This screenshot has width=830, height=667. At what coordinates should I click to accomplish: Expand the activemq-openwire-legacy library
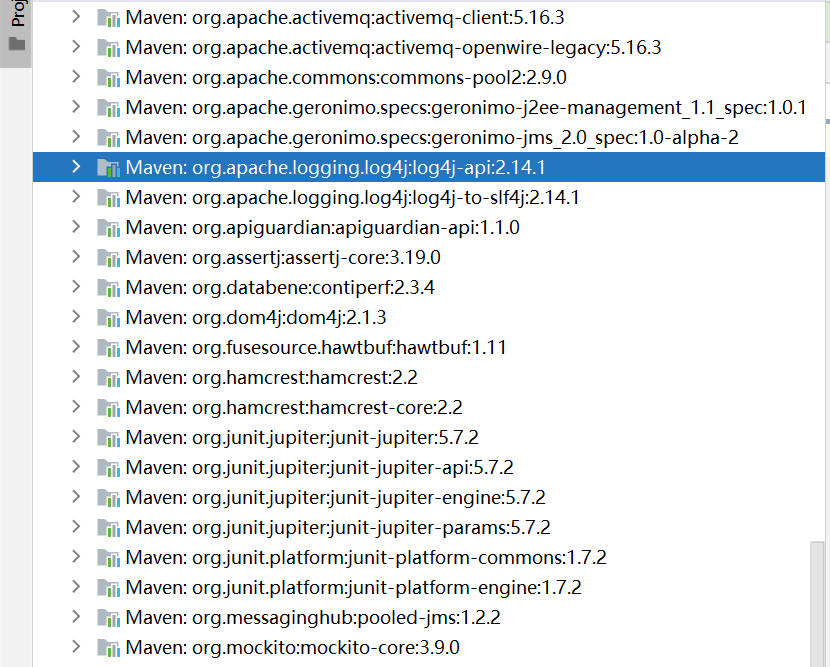tap(77, 47)
